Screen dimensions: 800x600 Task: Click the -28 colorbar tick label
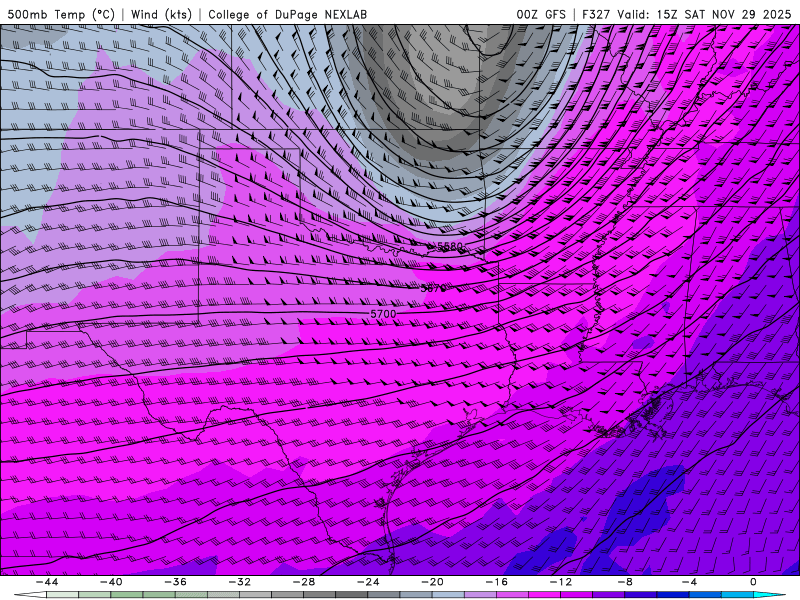[304, 582]
